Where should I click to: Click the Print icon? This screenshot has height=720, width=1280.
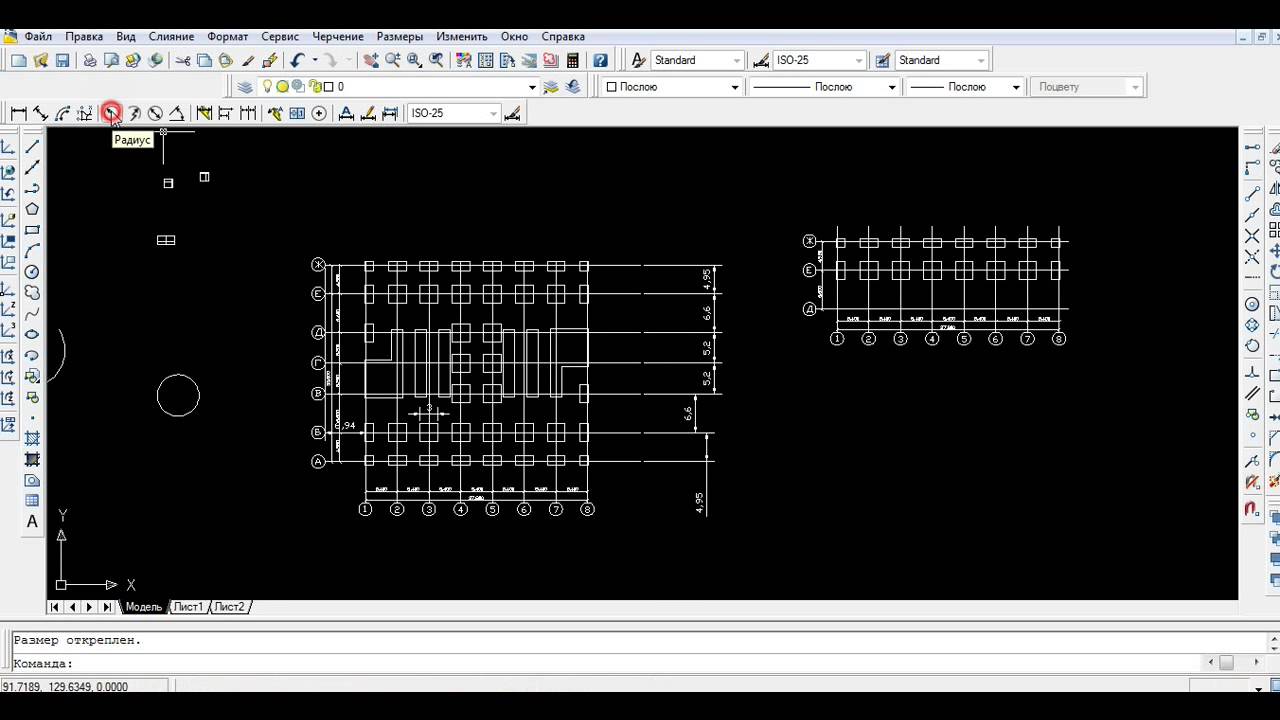89,60
